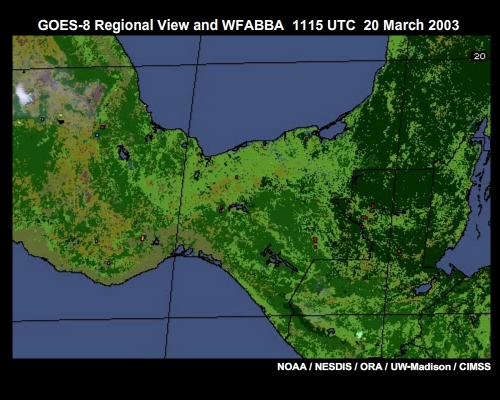Click the "CIMSS" credit text
500x400 pixels.
tap(475, 367)
